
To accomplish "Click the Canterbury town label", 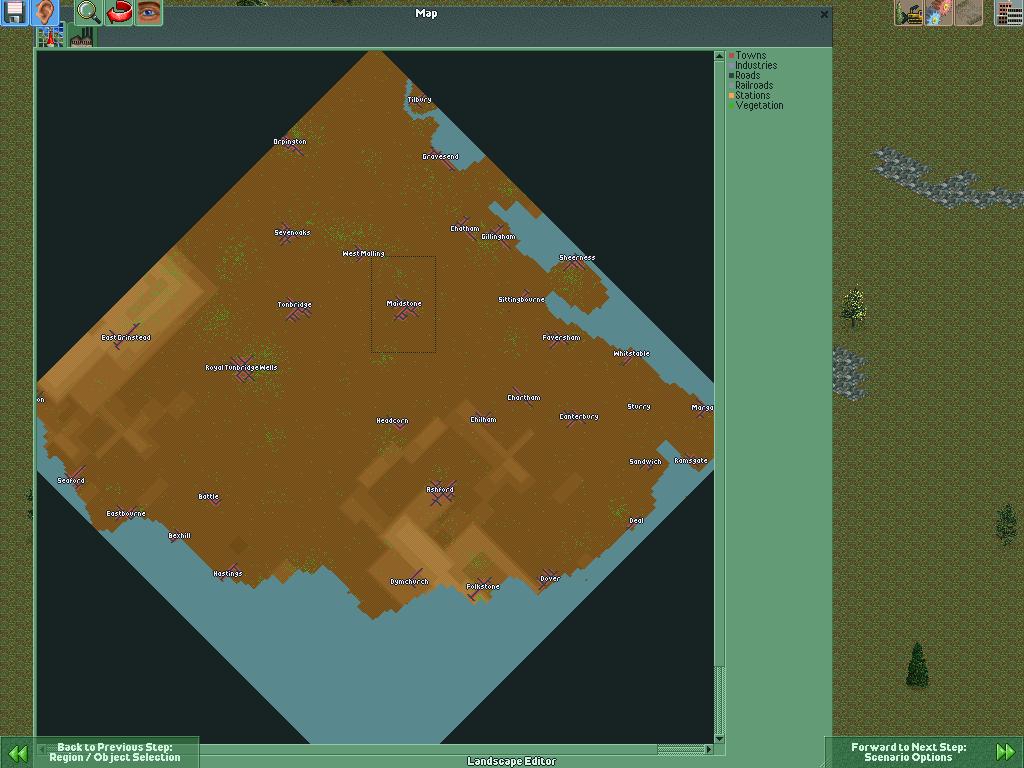I will (579, 417).
